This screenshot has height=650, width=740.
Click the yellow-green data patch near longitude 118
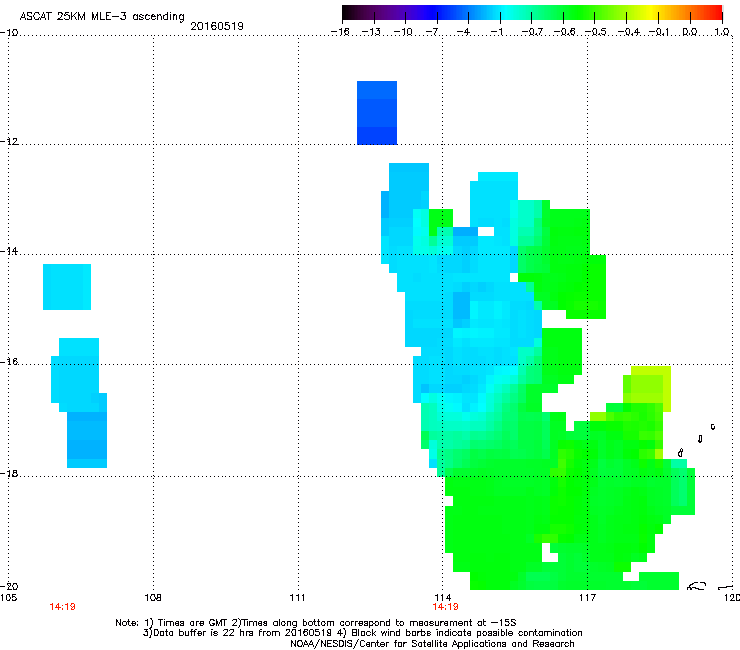[647, 389]
